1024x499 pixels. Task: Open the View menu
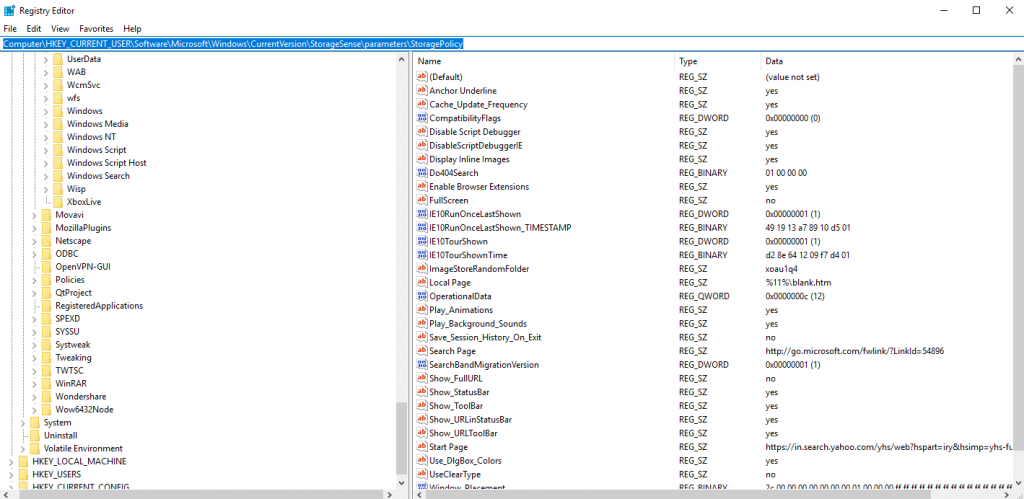tap(60, 29)
